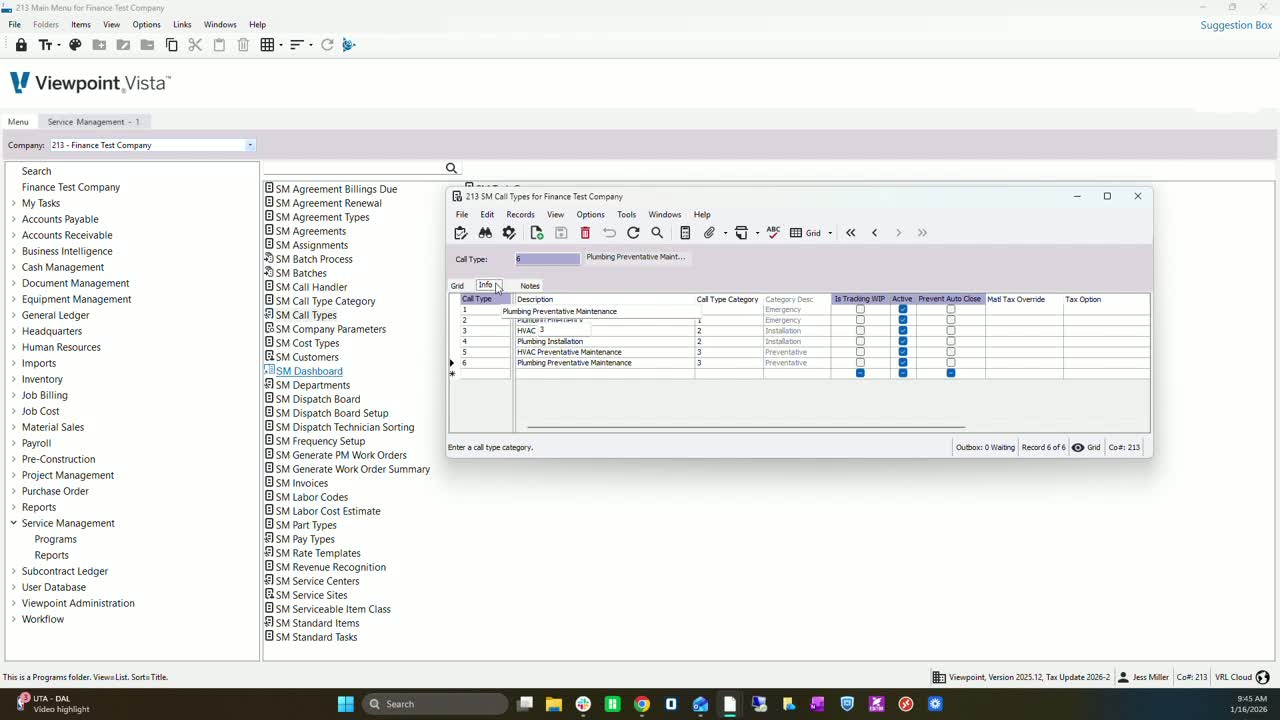Click the paperclip attachment icon
The image size is (1280, 720).
pyautogui.click(x=710, y=233)
